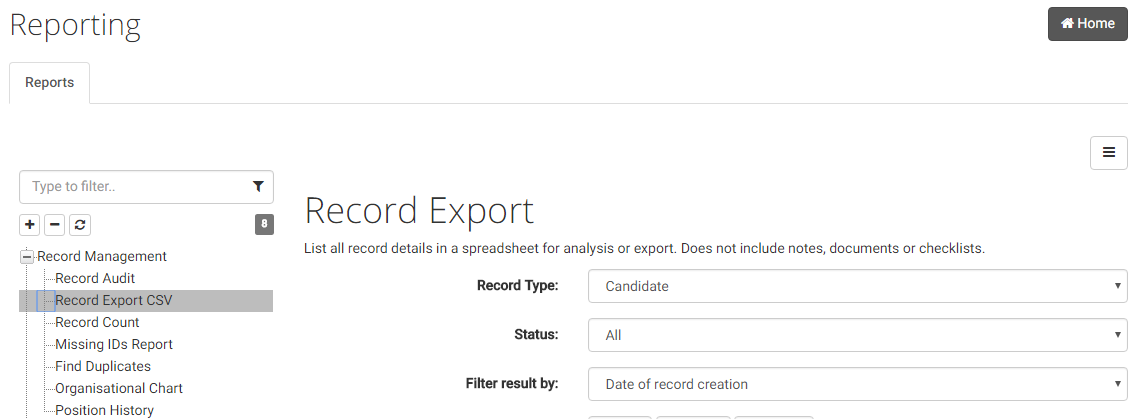This screenshot has width=1136, height=419.
Task: Click the Filter result by label
Action: click(512, 383)
